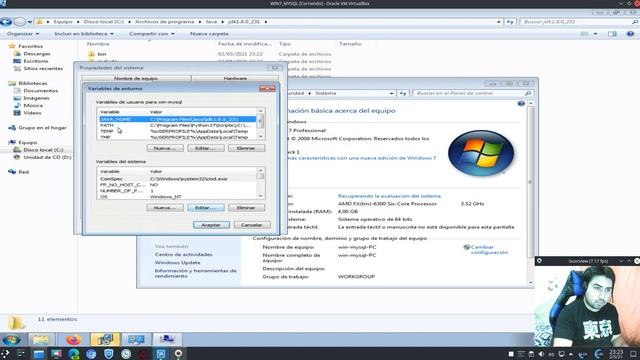Click the help icon in the System window
640x360 pixels.
[x=521, y=104]
